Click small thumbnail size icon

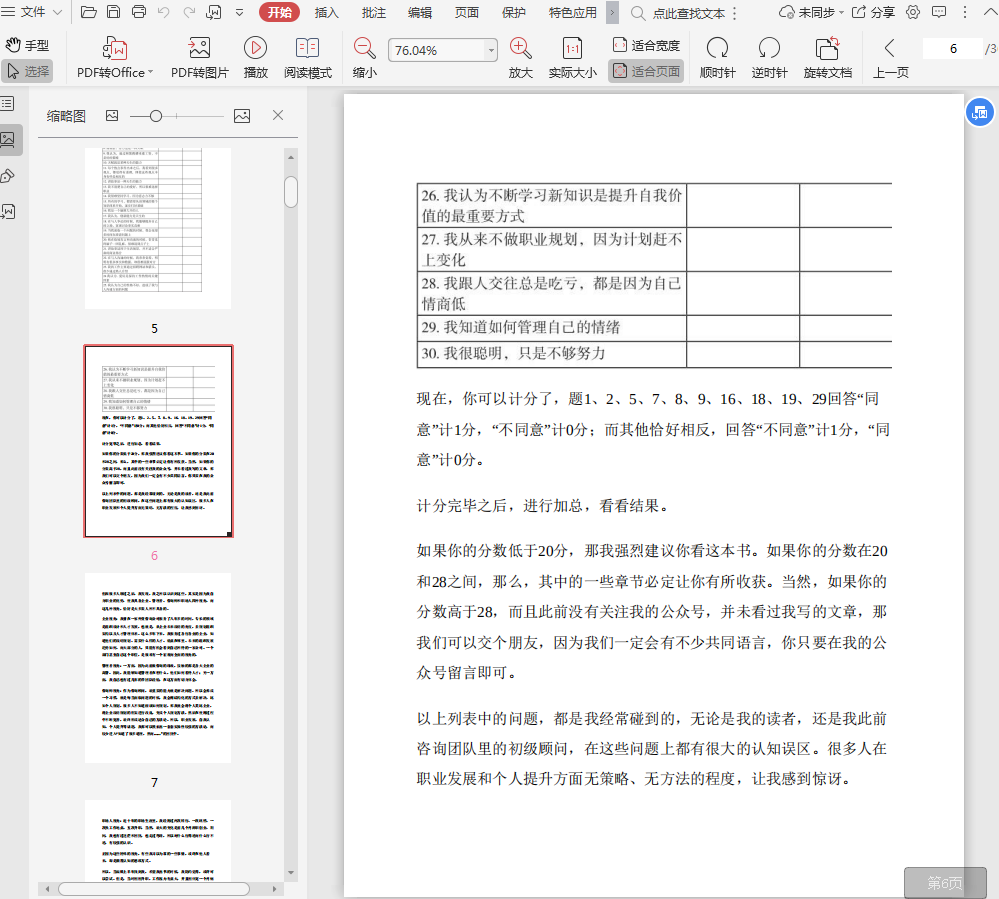pos(112,115)
